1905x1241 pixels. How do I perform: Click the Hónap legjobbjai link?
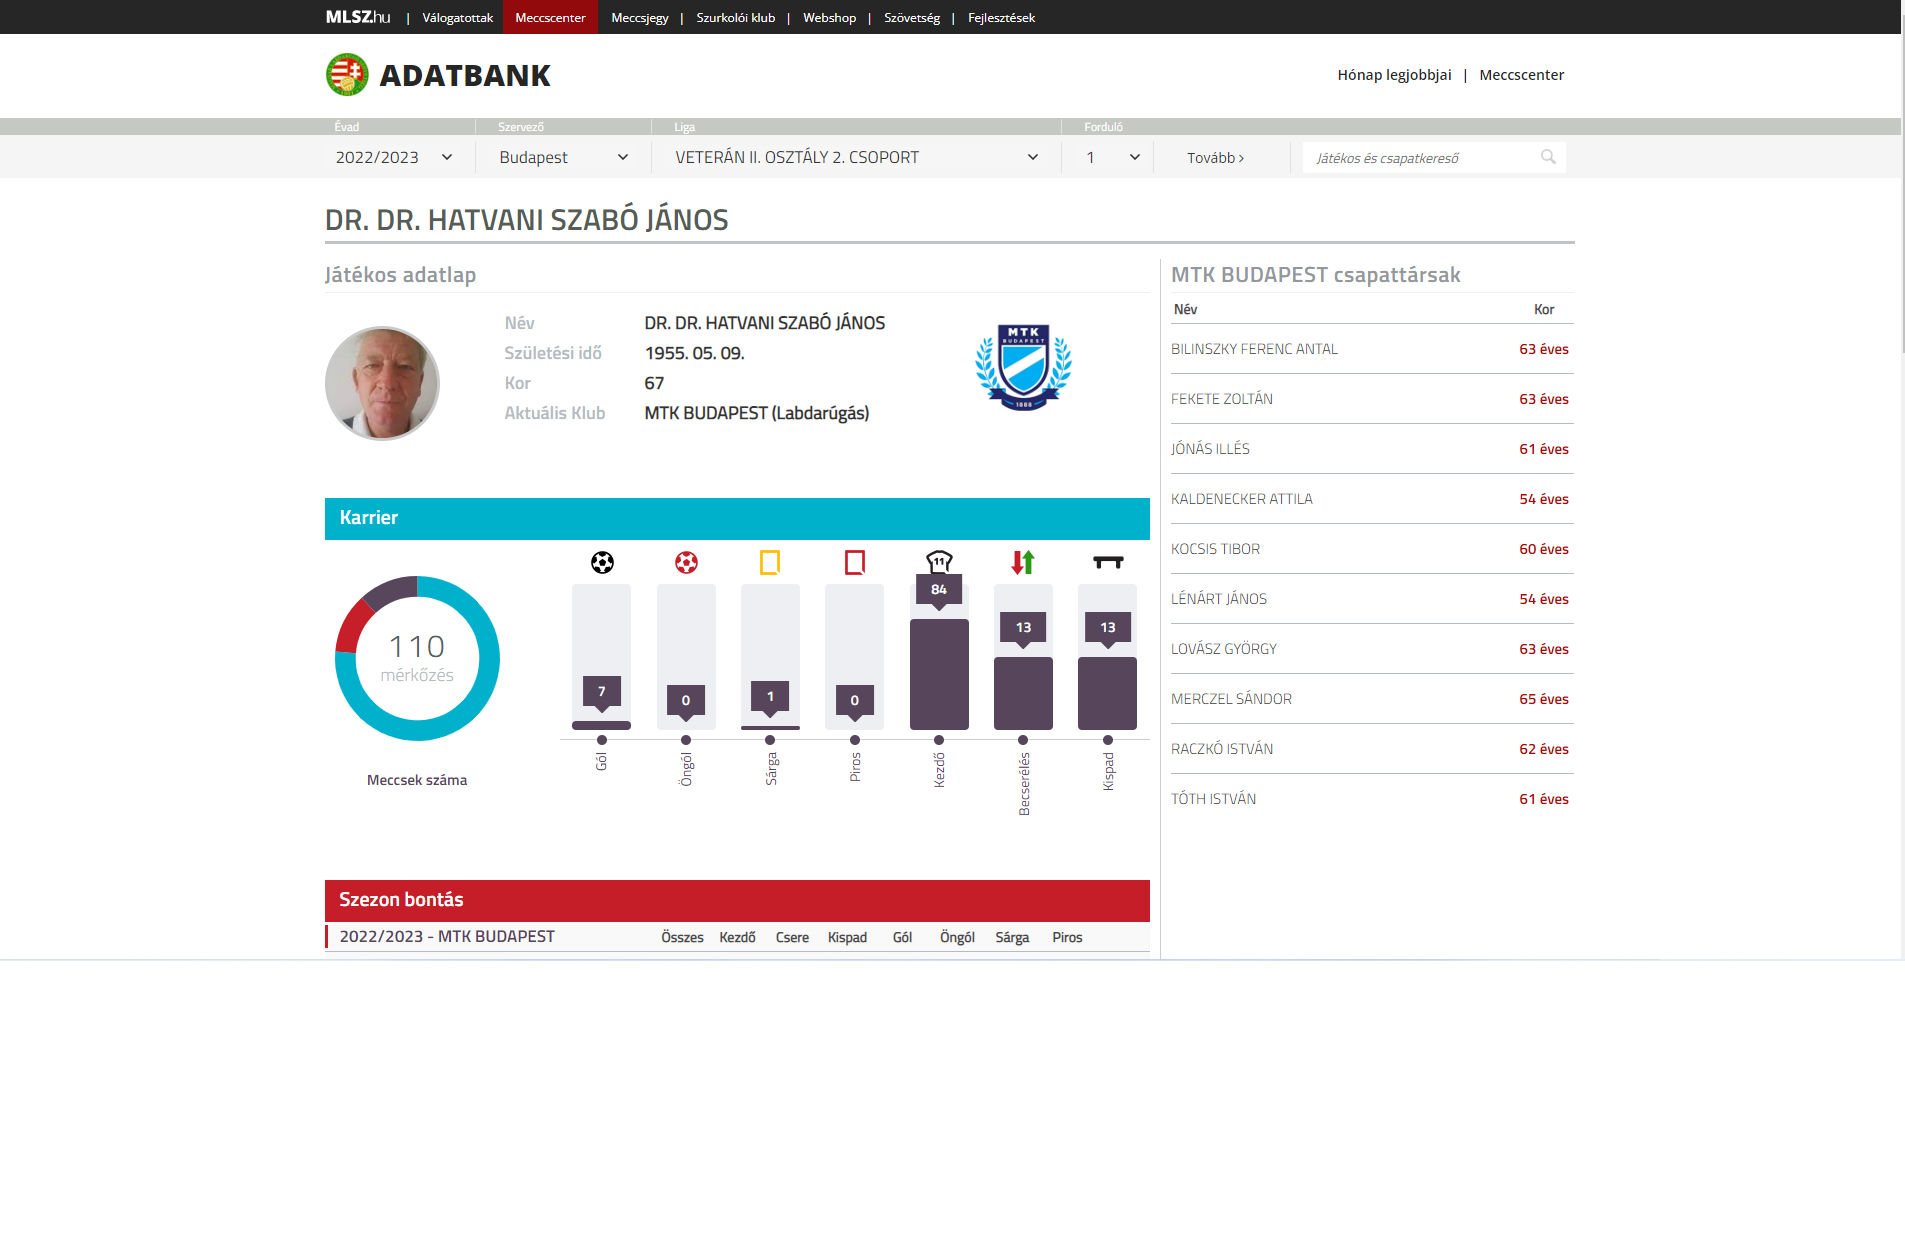pyautogui.click(x=1394, y=75)
